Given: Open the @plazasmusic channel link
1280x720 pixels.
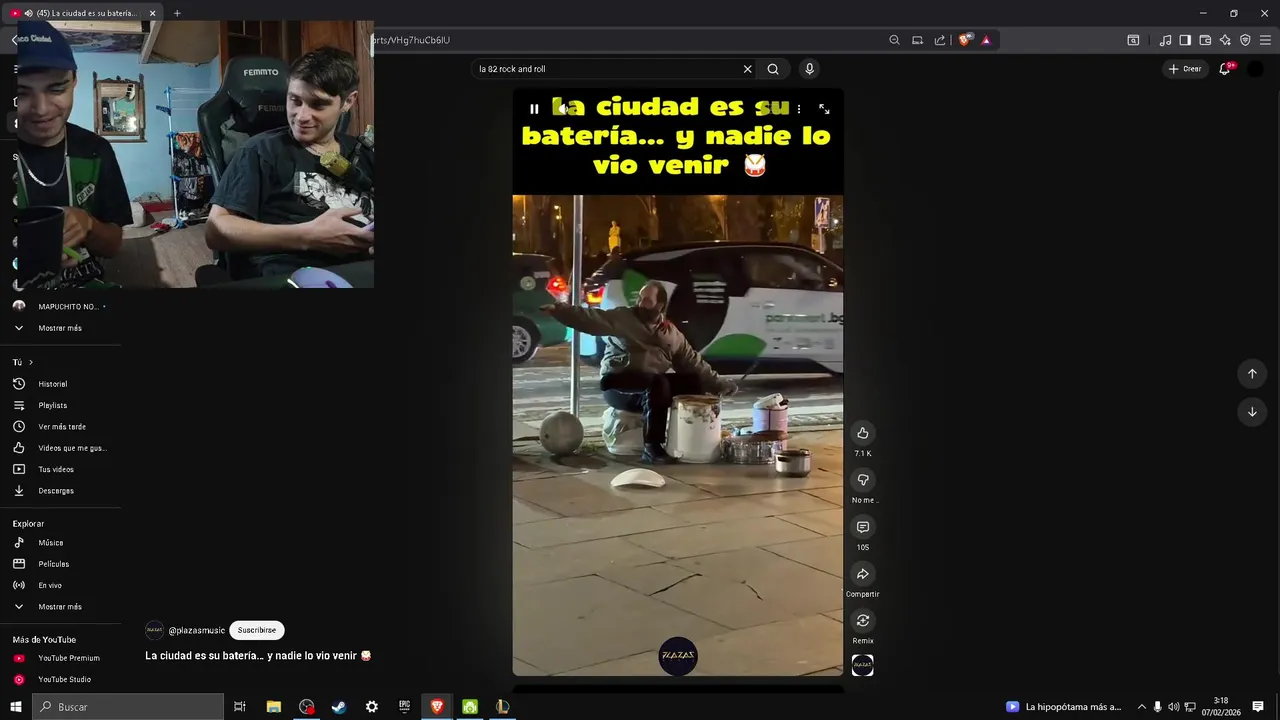Looking at the screenshot, I should (x=196, y=630).
